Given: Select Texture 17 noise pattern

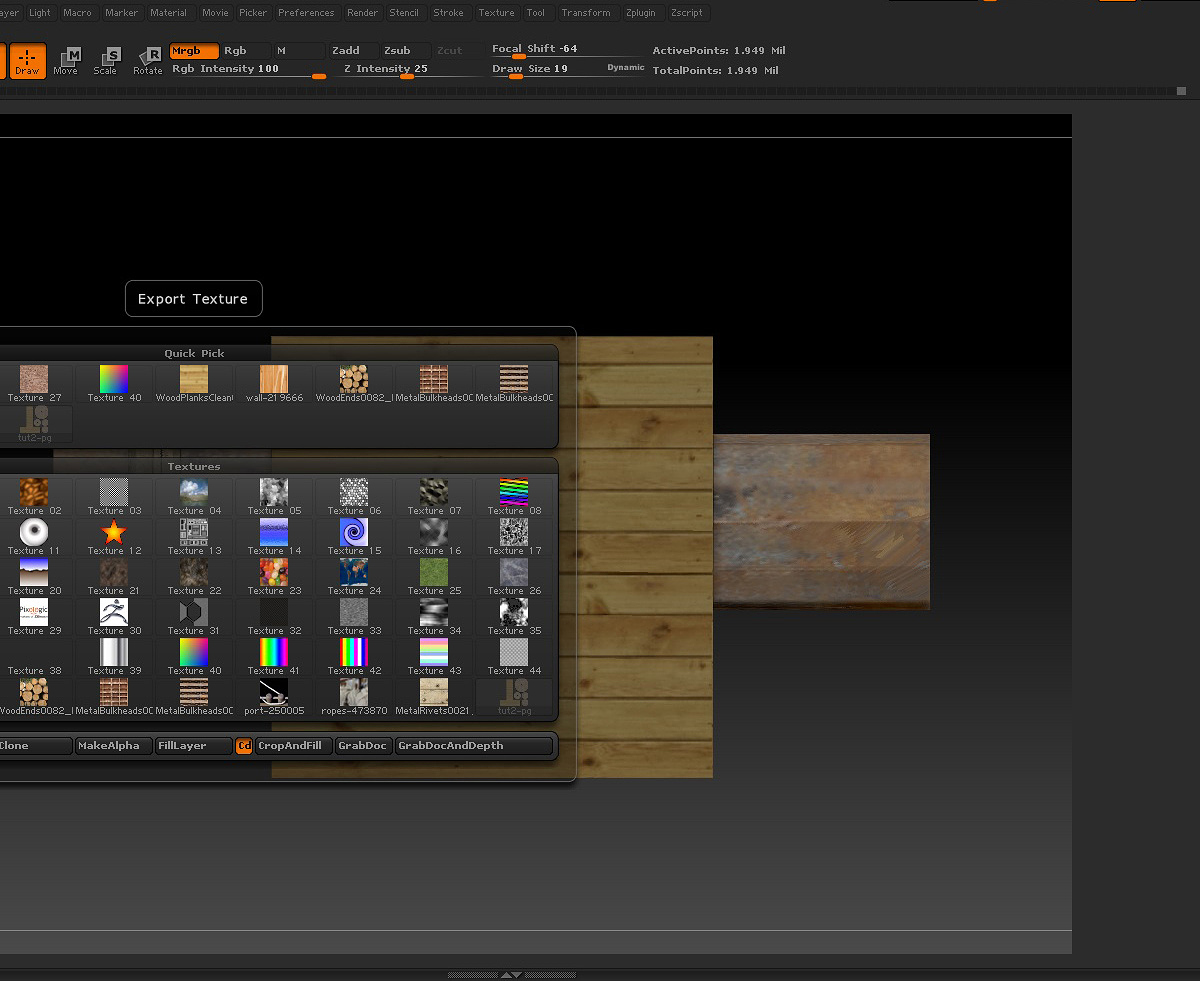Looking at the screenshot, I should tap(514, 537).
